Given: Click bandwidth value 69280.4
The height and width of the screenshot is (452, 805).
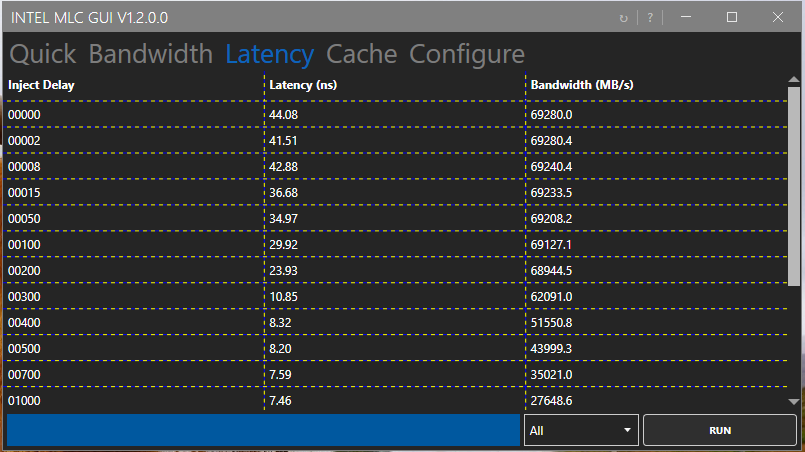Looking at the screenshot, I should pos(551,141).
